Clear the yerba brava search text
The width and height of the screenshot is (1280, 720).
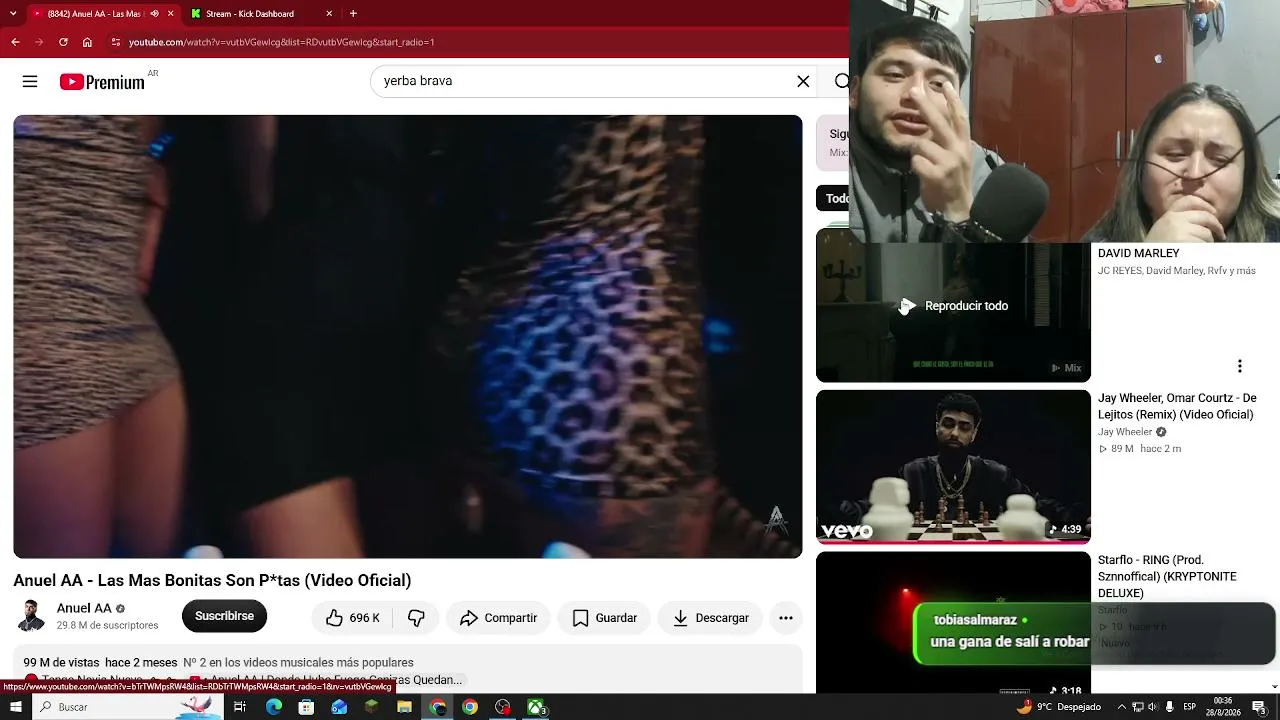pos(803,82)
